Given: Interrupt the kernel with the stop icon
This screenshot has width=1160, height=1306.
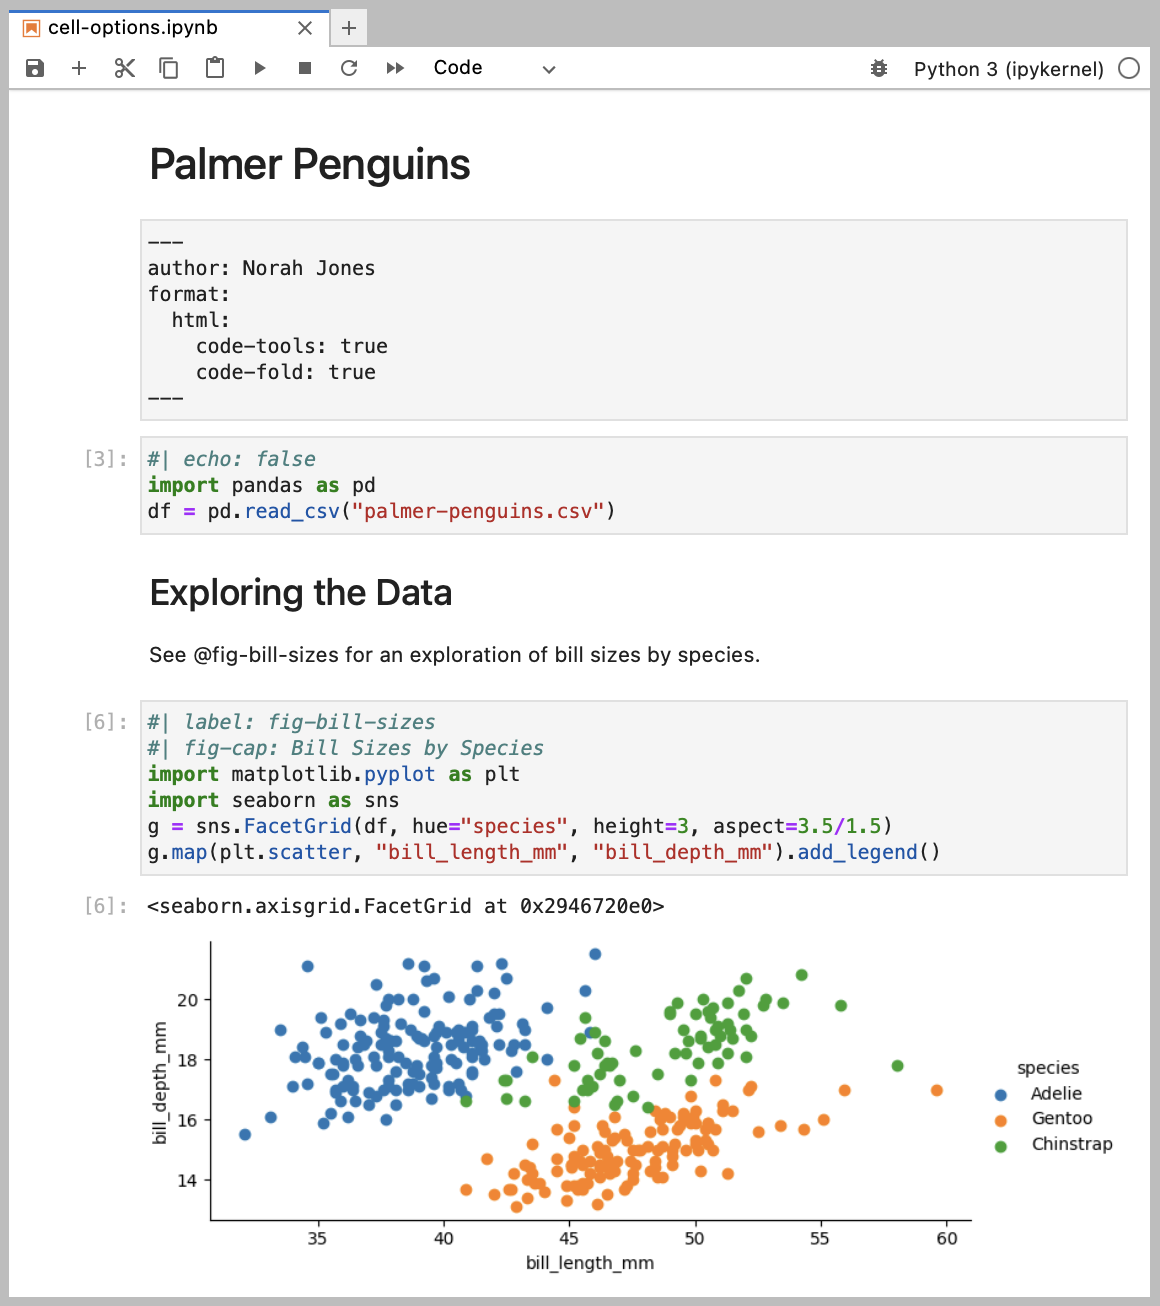Looking at the screenshot, I should click(x=304, y=68).
